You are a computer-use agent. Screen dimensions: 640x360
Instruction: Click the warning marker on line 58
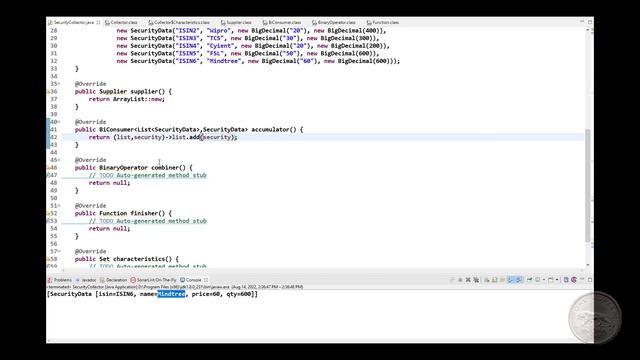tap(49, 259)
